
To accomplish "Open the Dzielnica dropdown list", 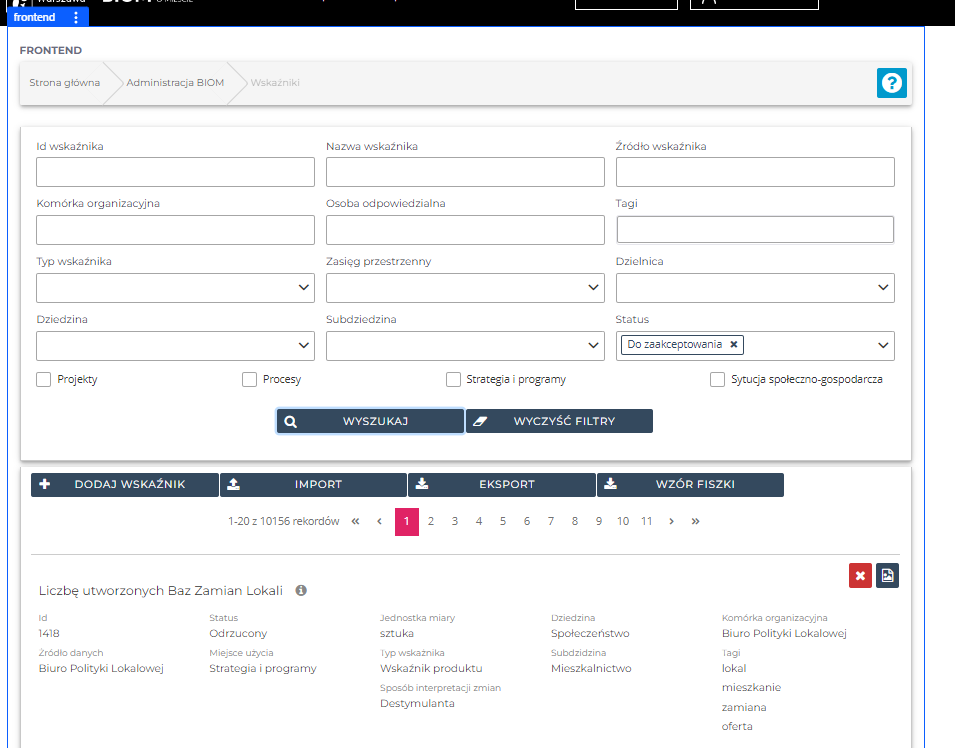I will click(x=755, y=288).
